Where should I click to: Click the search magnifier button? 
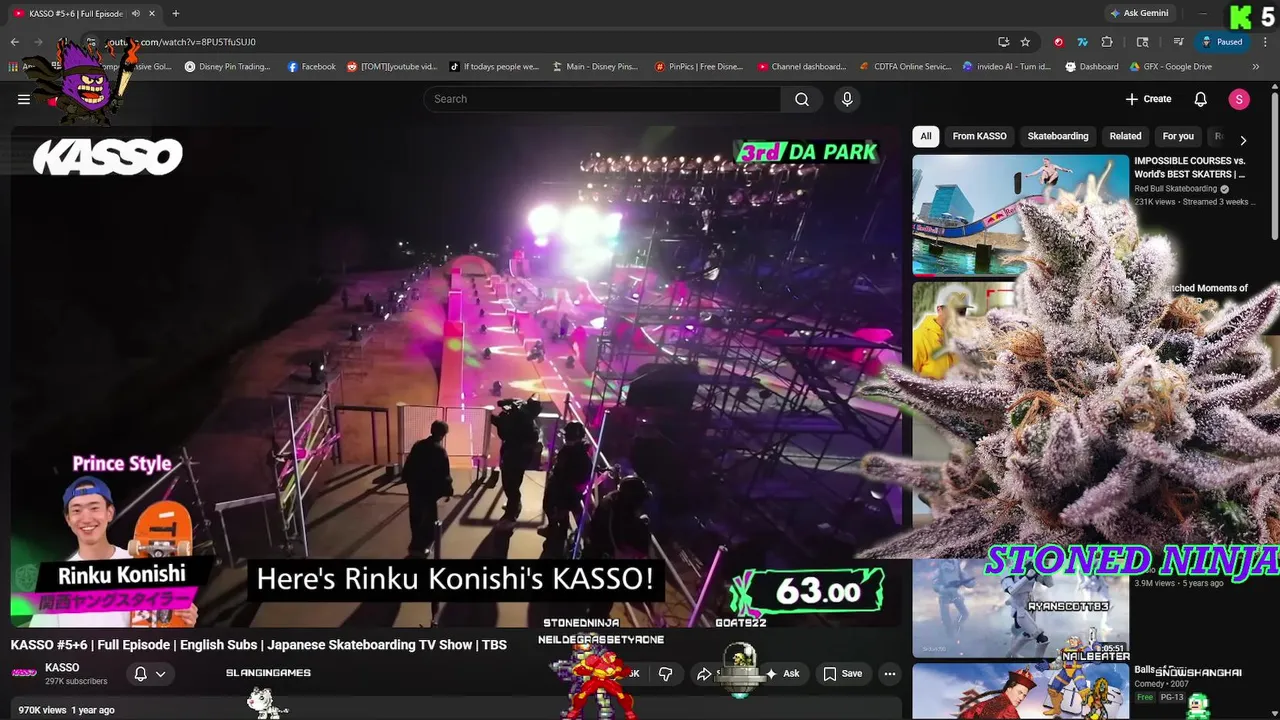(x=802, y=99)
